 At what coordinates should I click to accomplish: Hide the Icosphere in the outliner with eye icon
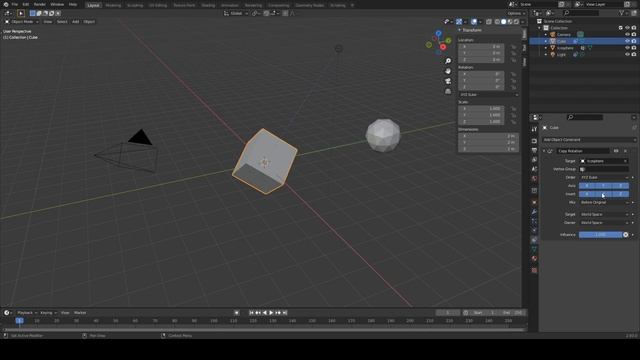pyautogui.click(x=627, y=48)
